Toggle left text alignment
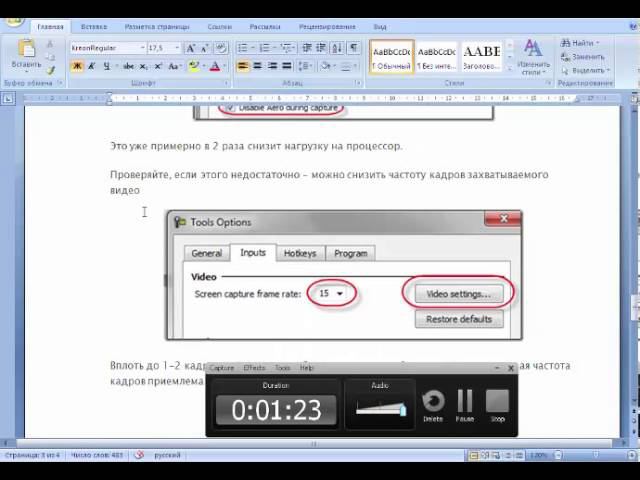The width and height of the screenshot is (640, 480). pos(242,66)
